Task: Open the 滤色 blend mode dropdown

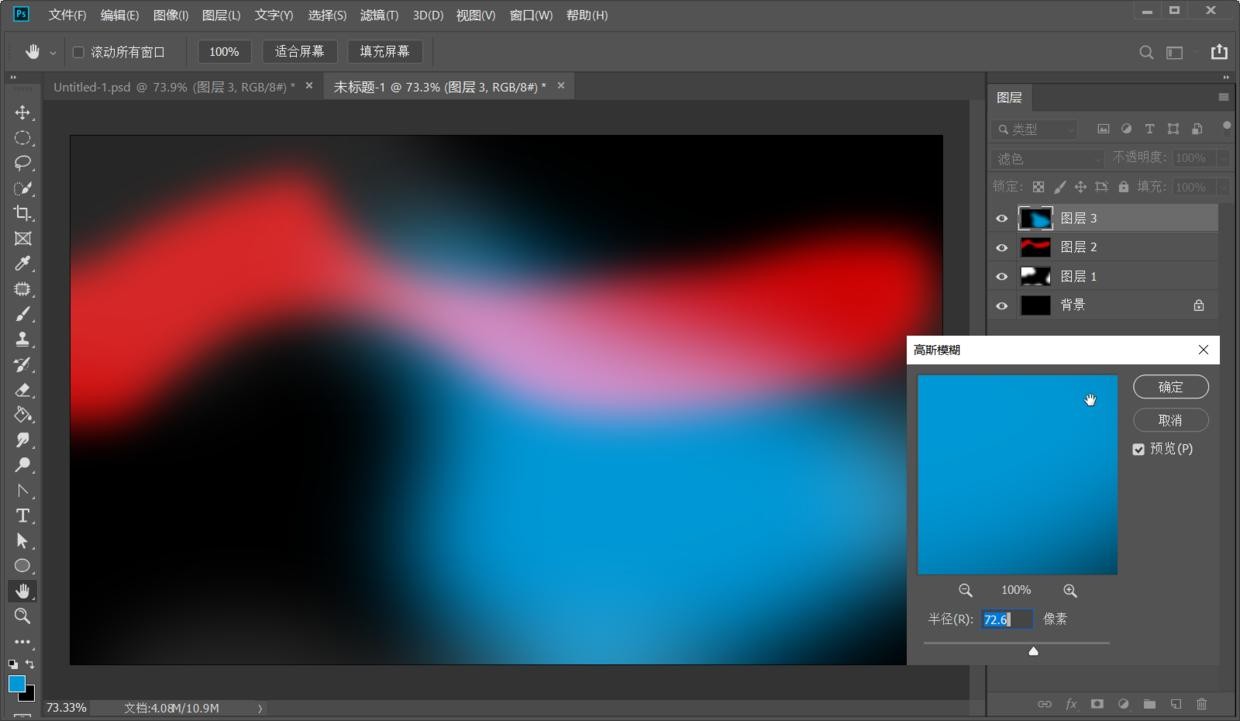Action: 1047,159
